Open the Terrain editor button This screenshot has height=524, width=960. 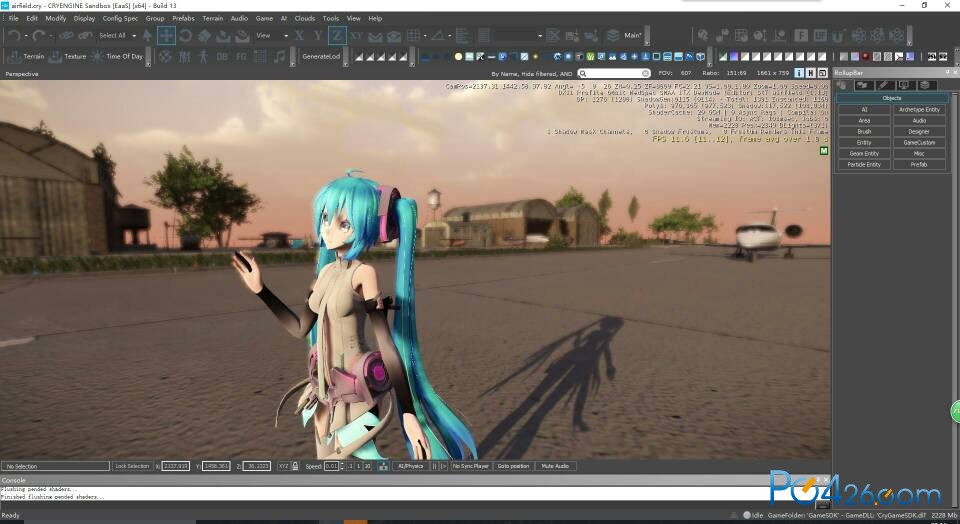tap(26, 56)
